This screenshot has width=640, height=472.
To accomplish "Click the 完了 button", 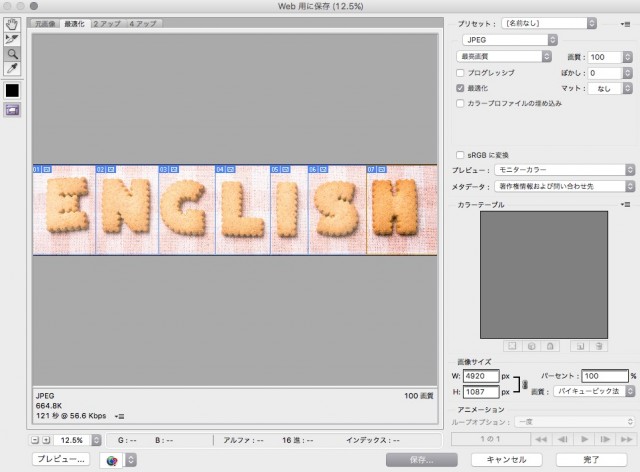I will 591,459.
